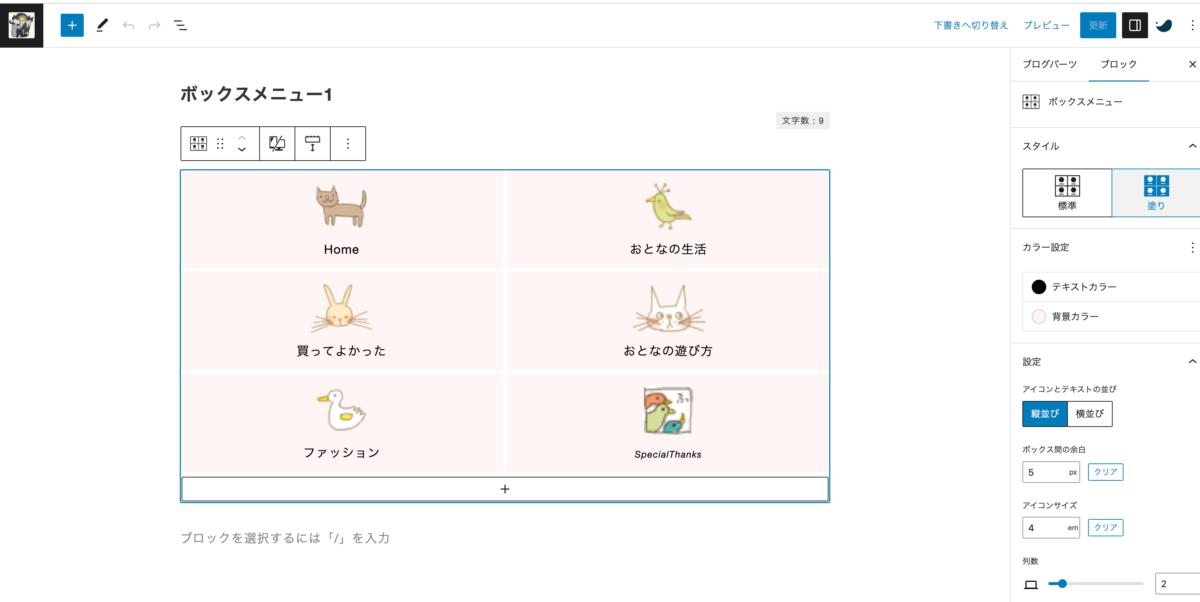1200x602 pixels.
Task: Switch to the ブログパーツ tab
Action: tap(1049, 64)
